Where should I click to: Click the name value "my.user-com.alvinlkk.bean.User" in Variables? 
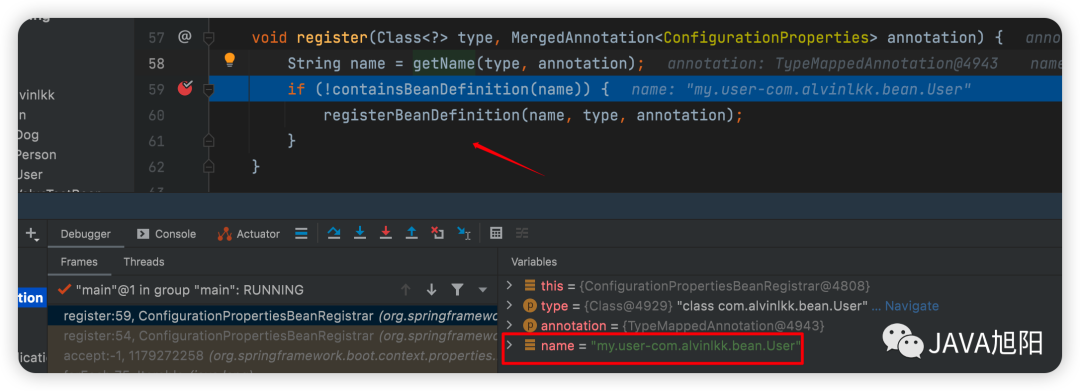[696, 346]
